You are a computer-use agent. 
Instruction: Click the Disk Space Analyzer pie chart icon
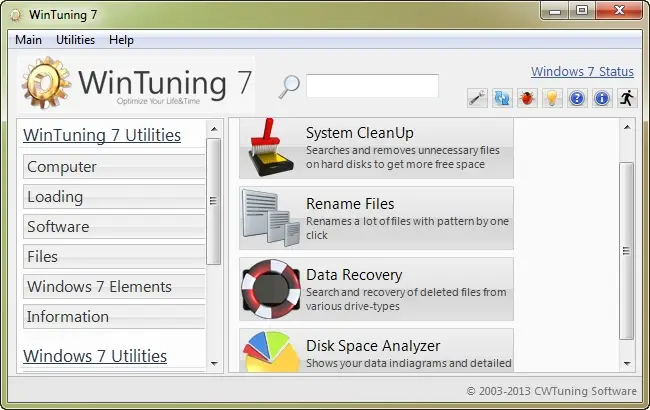click(272, 352)
